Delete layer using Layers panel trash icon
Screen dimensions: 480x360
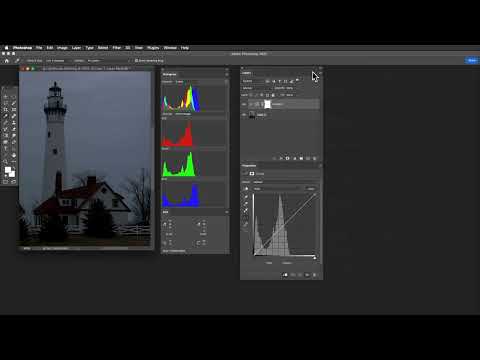click(314, 158)
